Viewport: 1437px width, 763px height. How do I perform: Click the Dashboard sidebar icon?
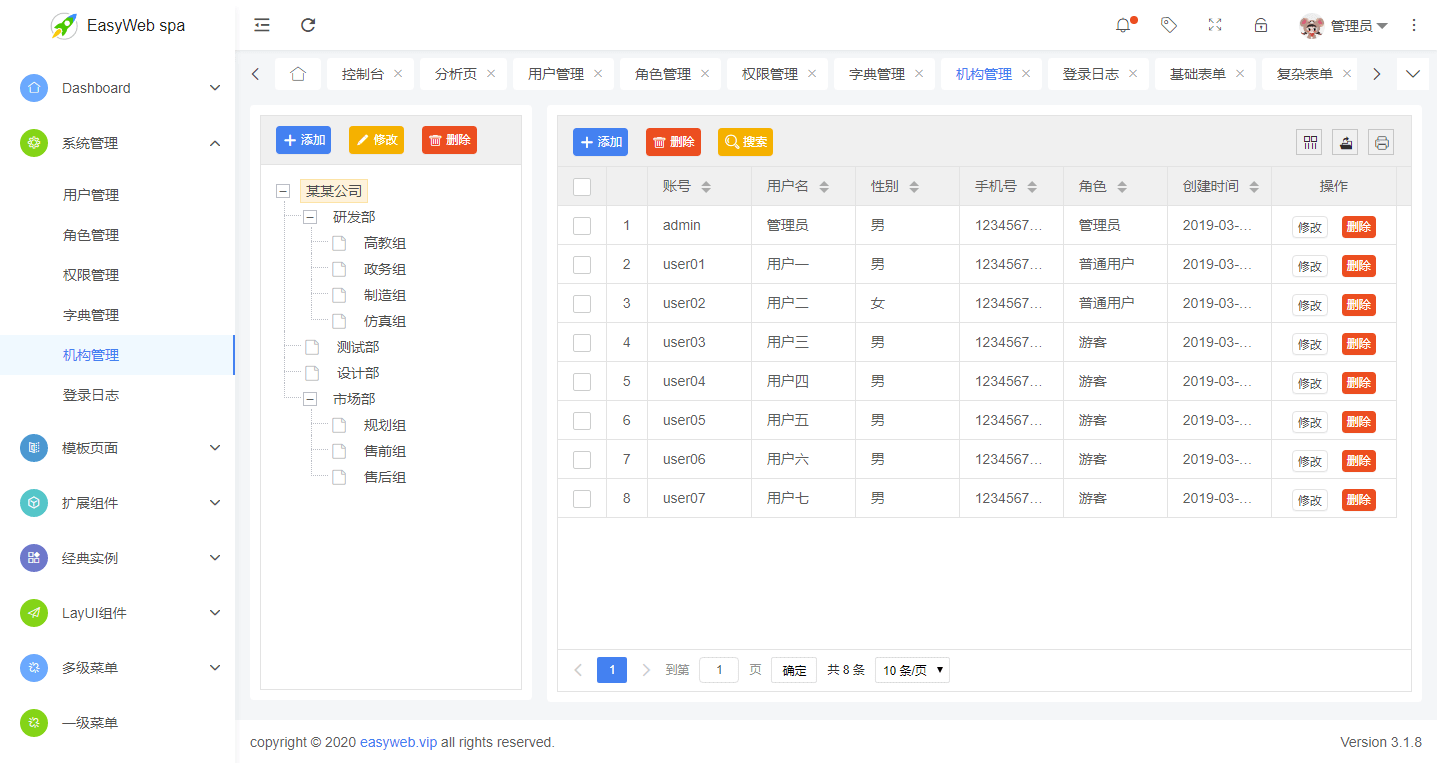coord(34,88)
